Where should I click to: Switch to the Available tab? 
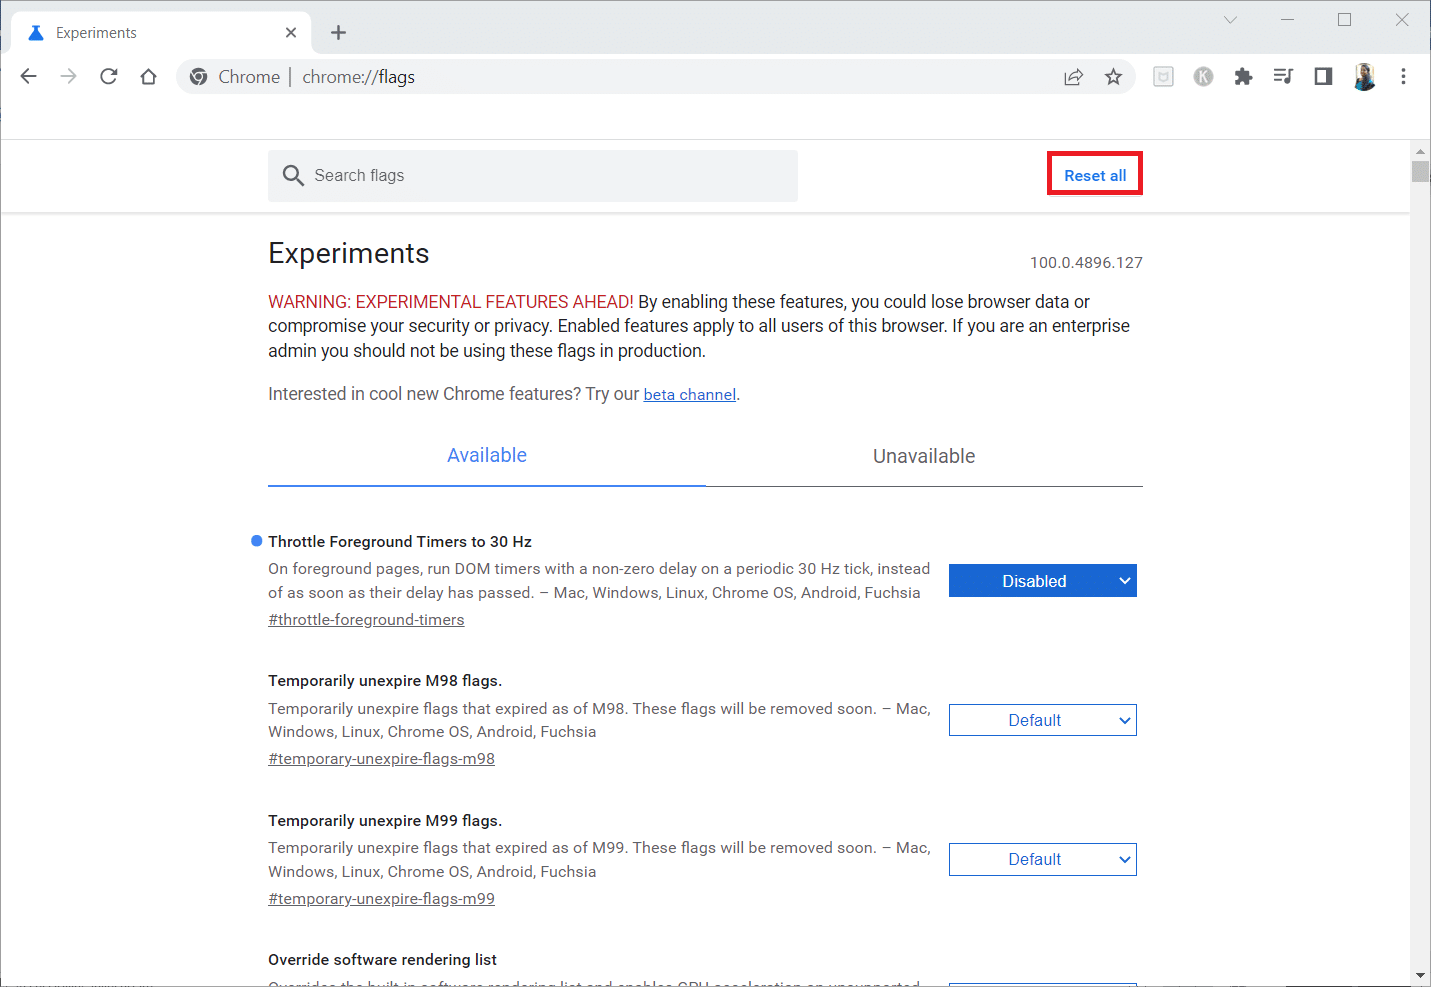point(487,456)
